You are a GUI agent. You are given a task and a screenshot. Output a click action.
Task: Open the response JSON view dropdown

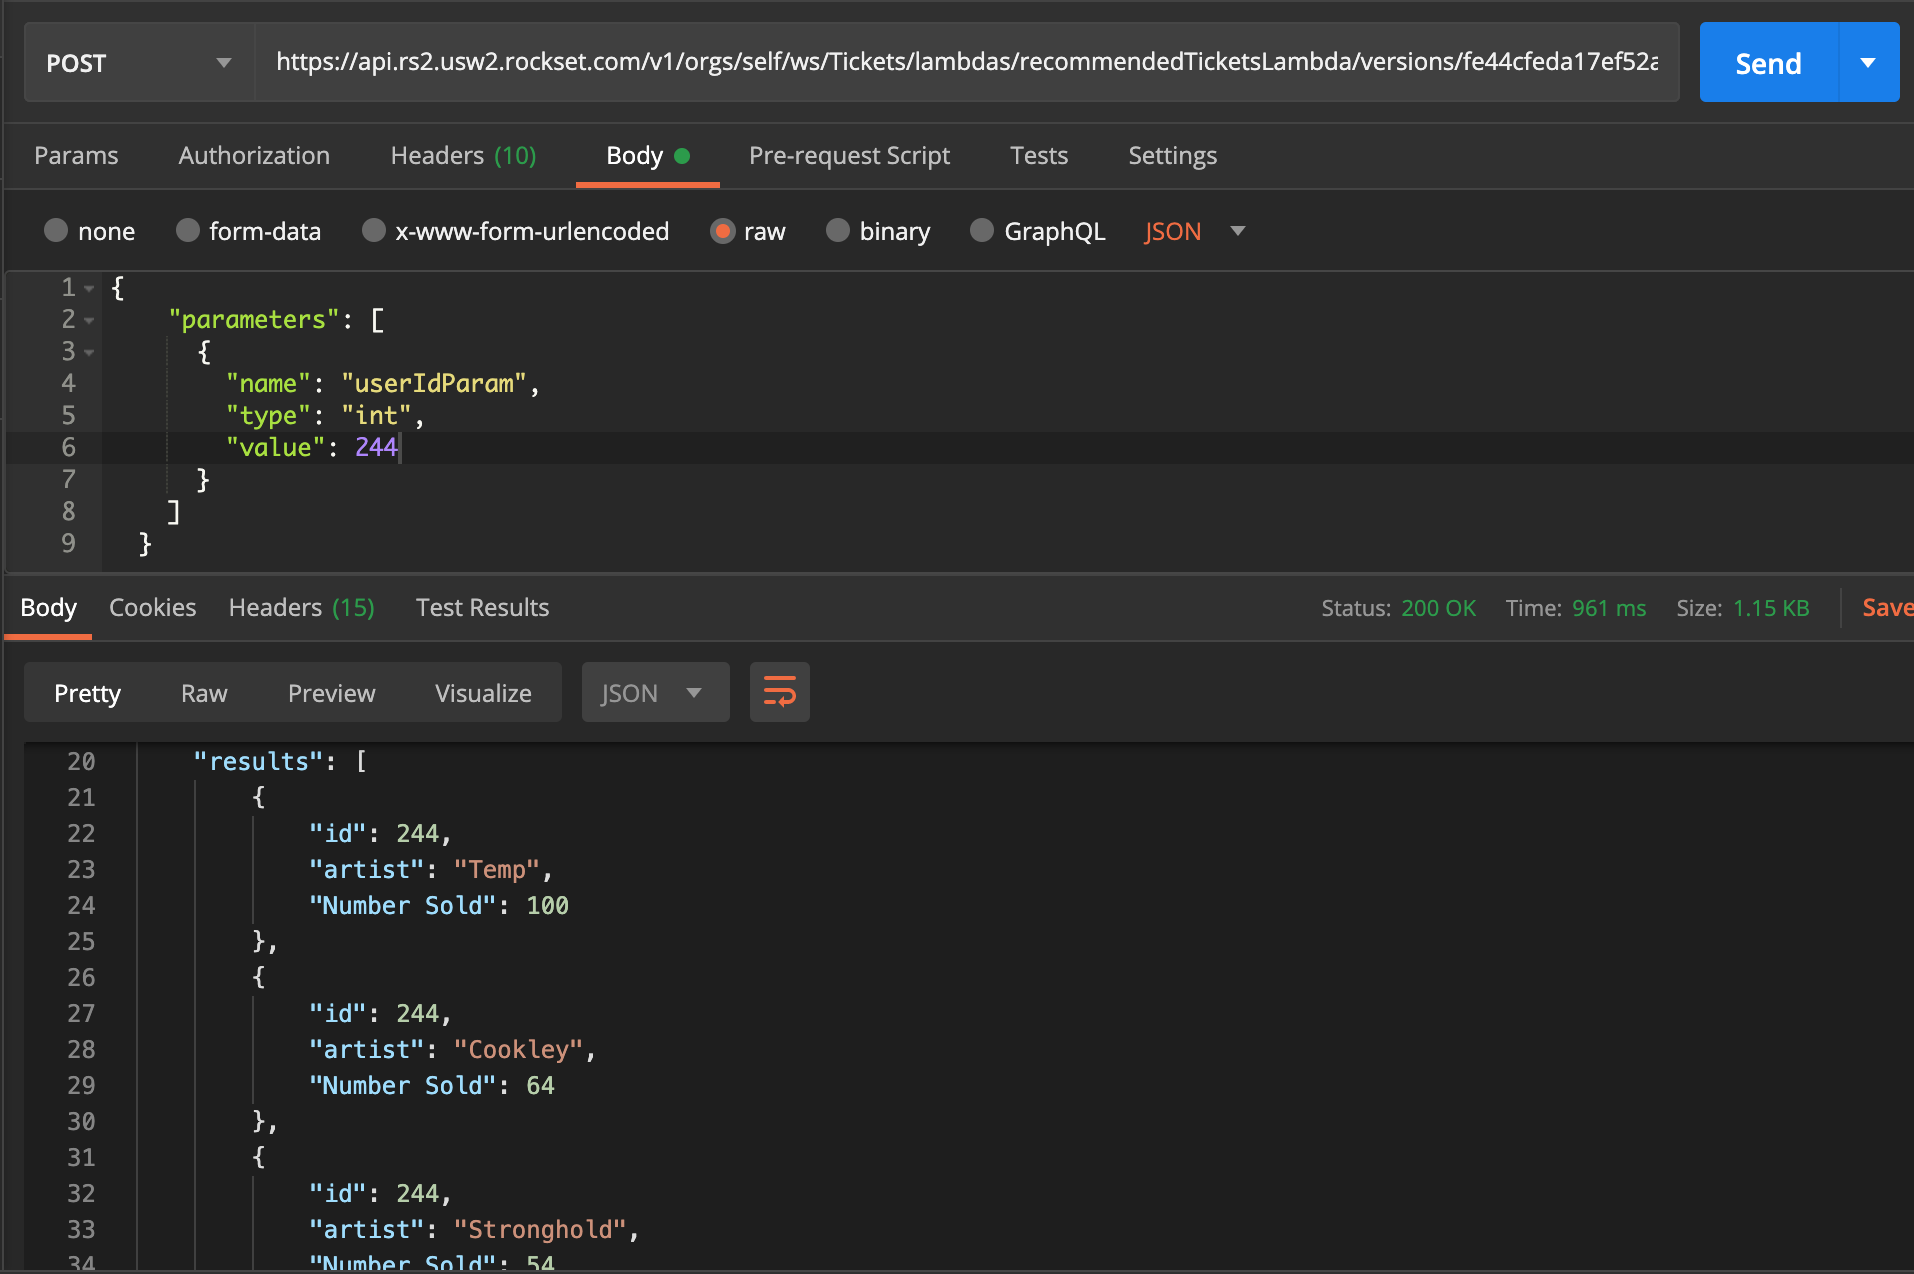[x=655, y=691]
